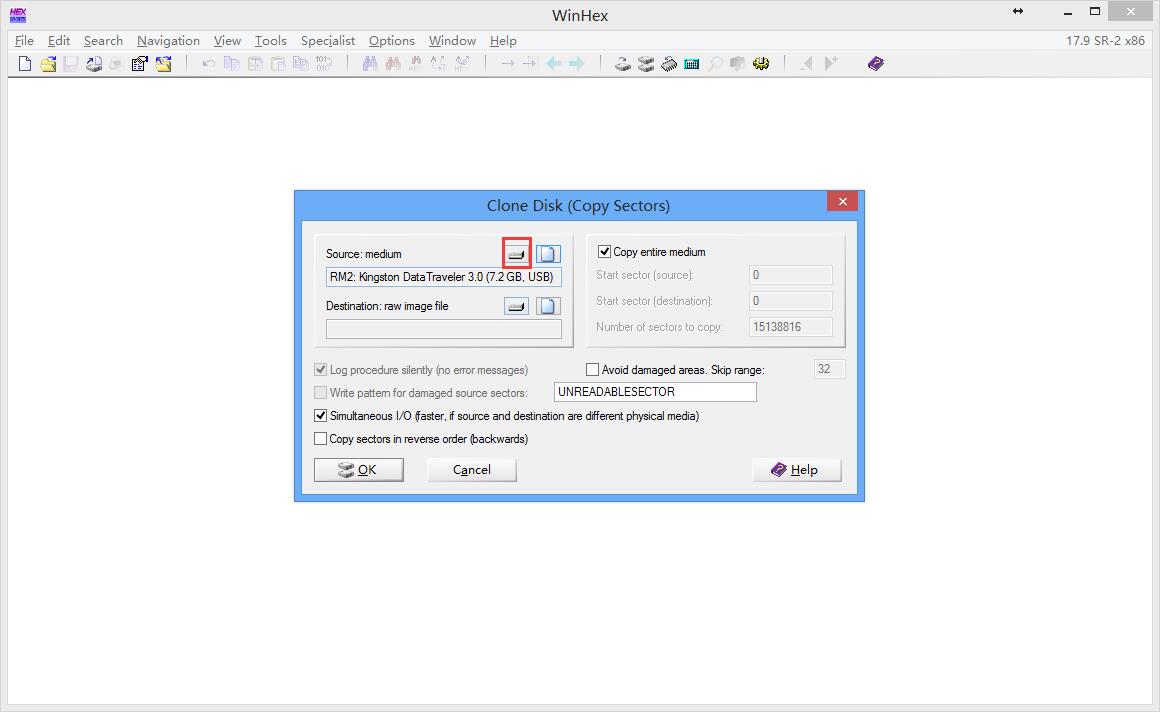Viewport: 1160px width, 712px height.
Task: Open the File menu
Action: (24, 41)
